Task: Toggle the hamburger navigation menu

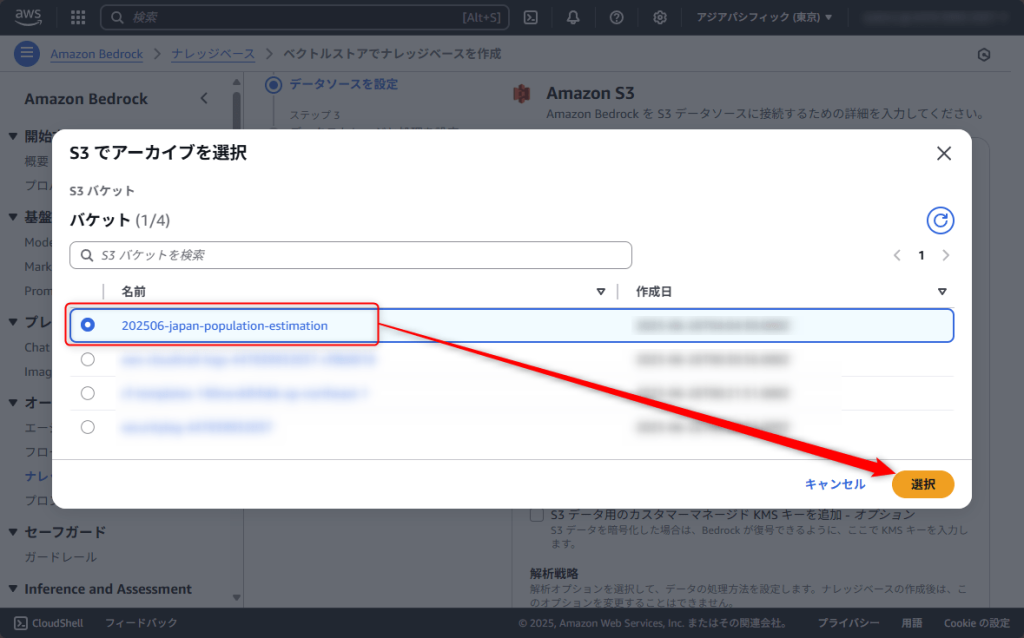Action: click(27, 54)
